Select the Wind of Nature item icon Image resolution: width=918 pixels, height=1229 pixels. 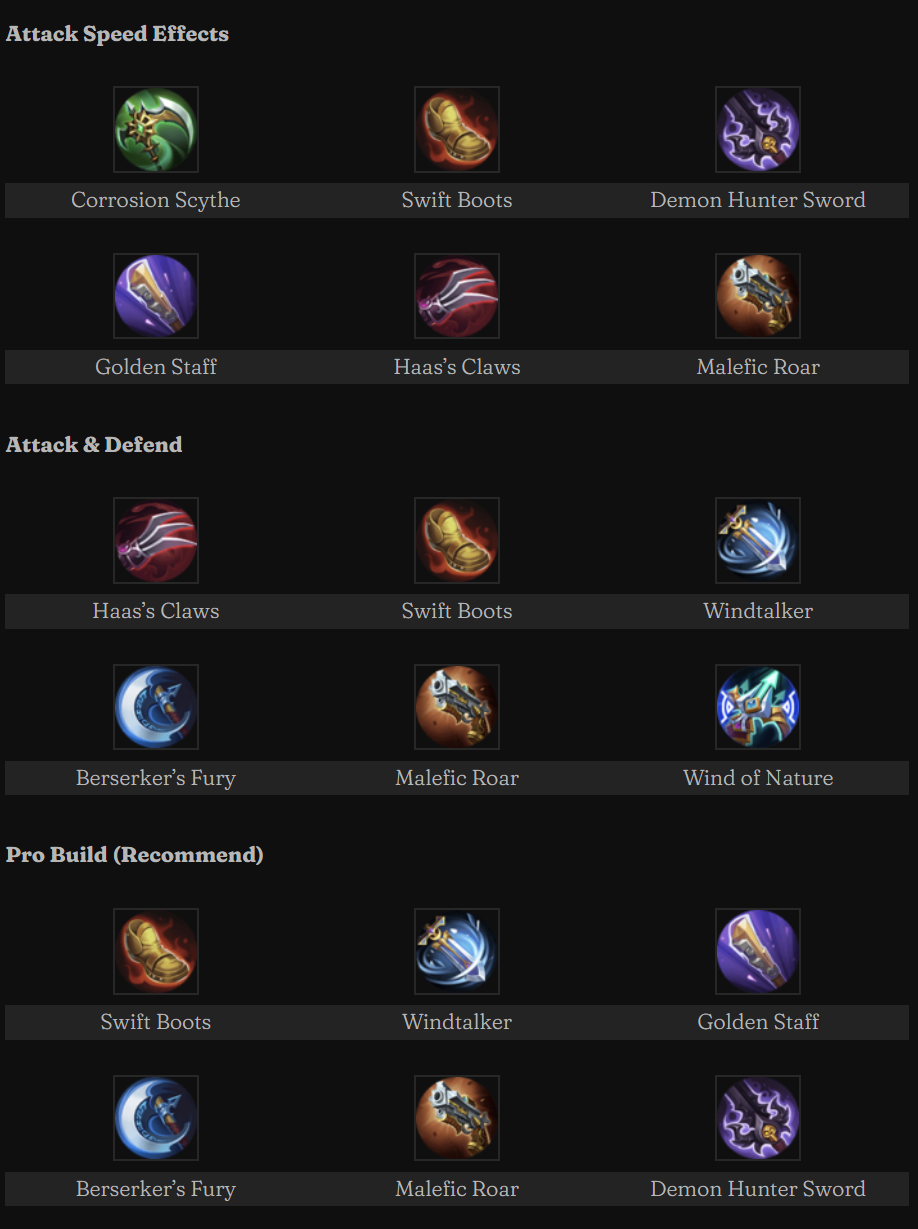[757, 706]
